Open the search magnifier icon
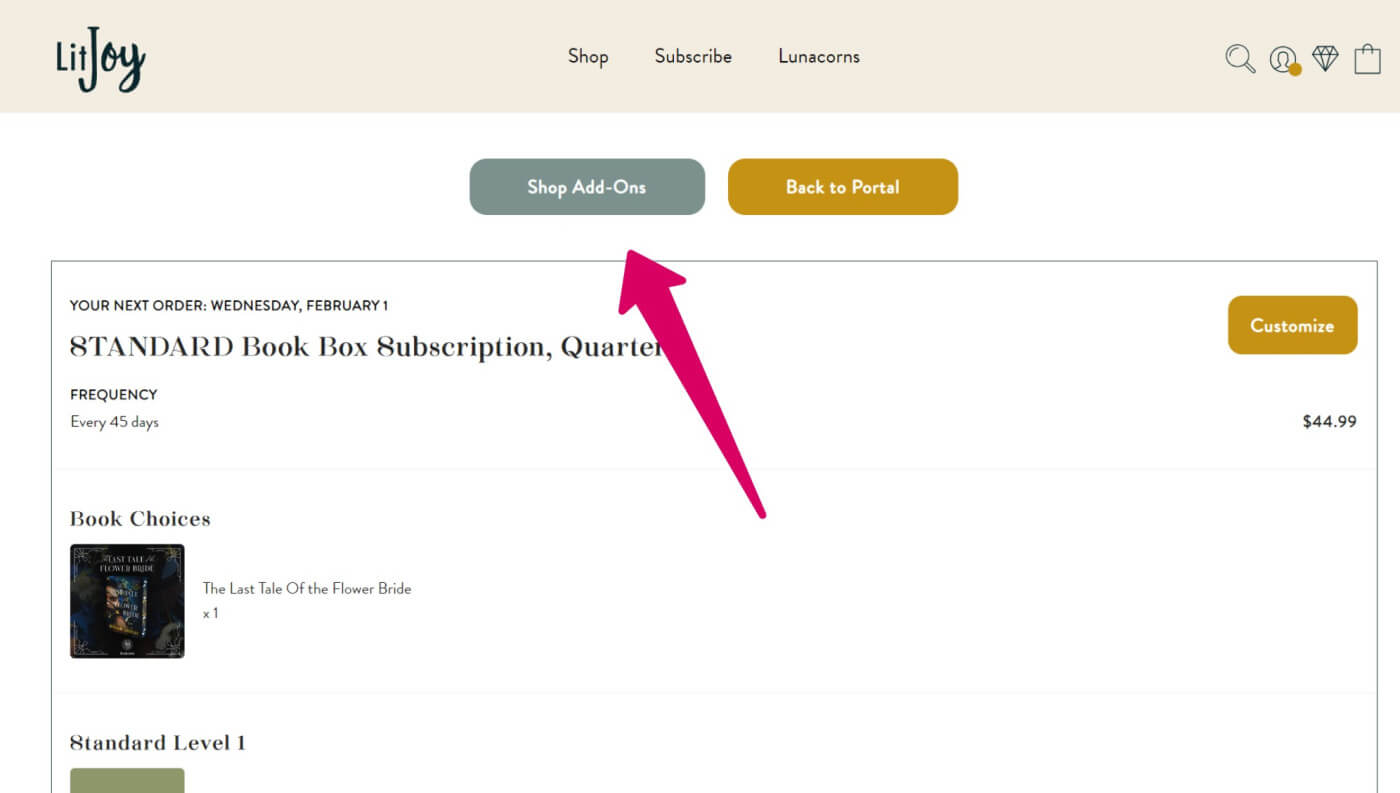The width and height of the screenshot is (1400, 793). [1240, 58]
